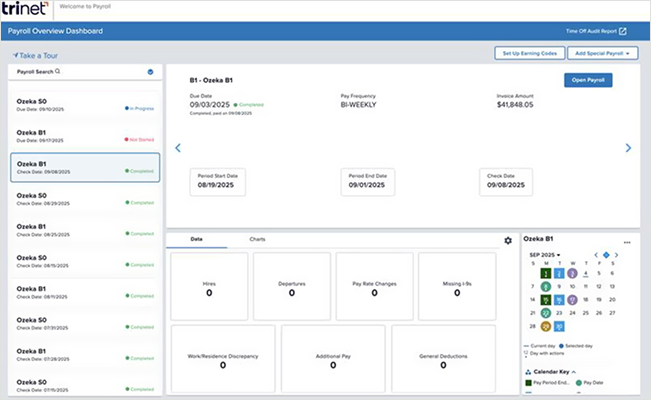Open the data panel settings gear
Viewport: 651px width, 400px height.
point(508,240)
